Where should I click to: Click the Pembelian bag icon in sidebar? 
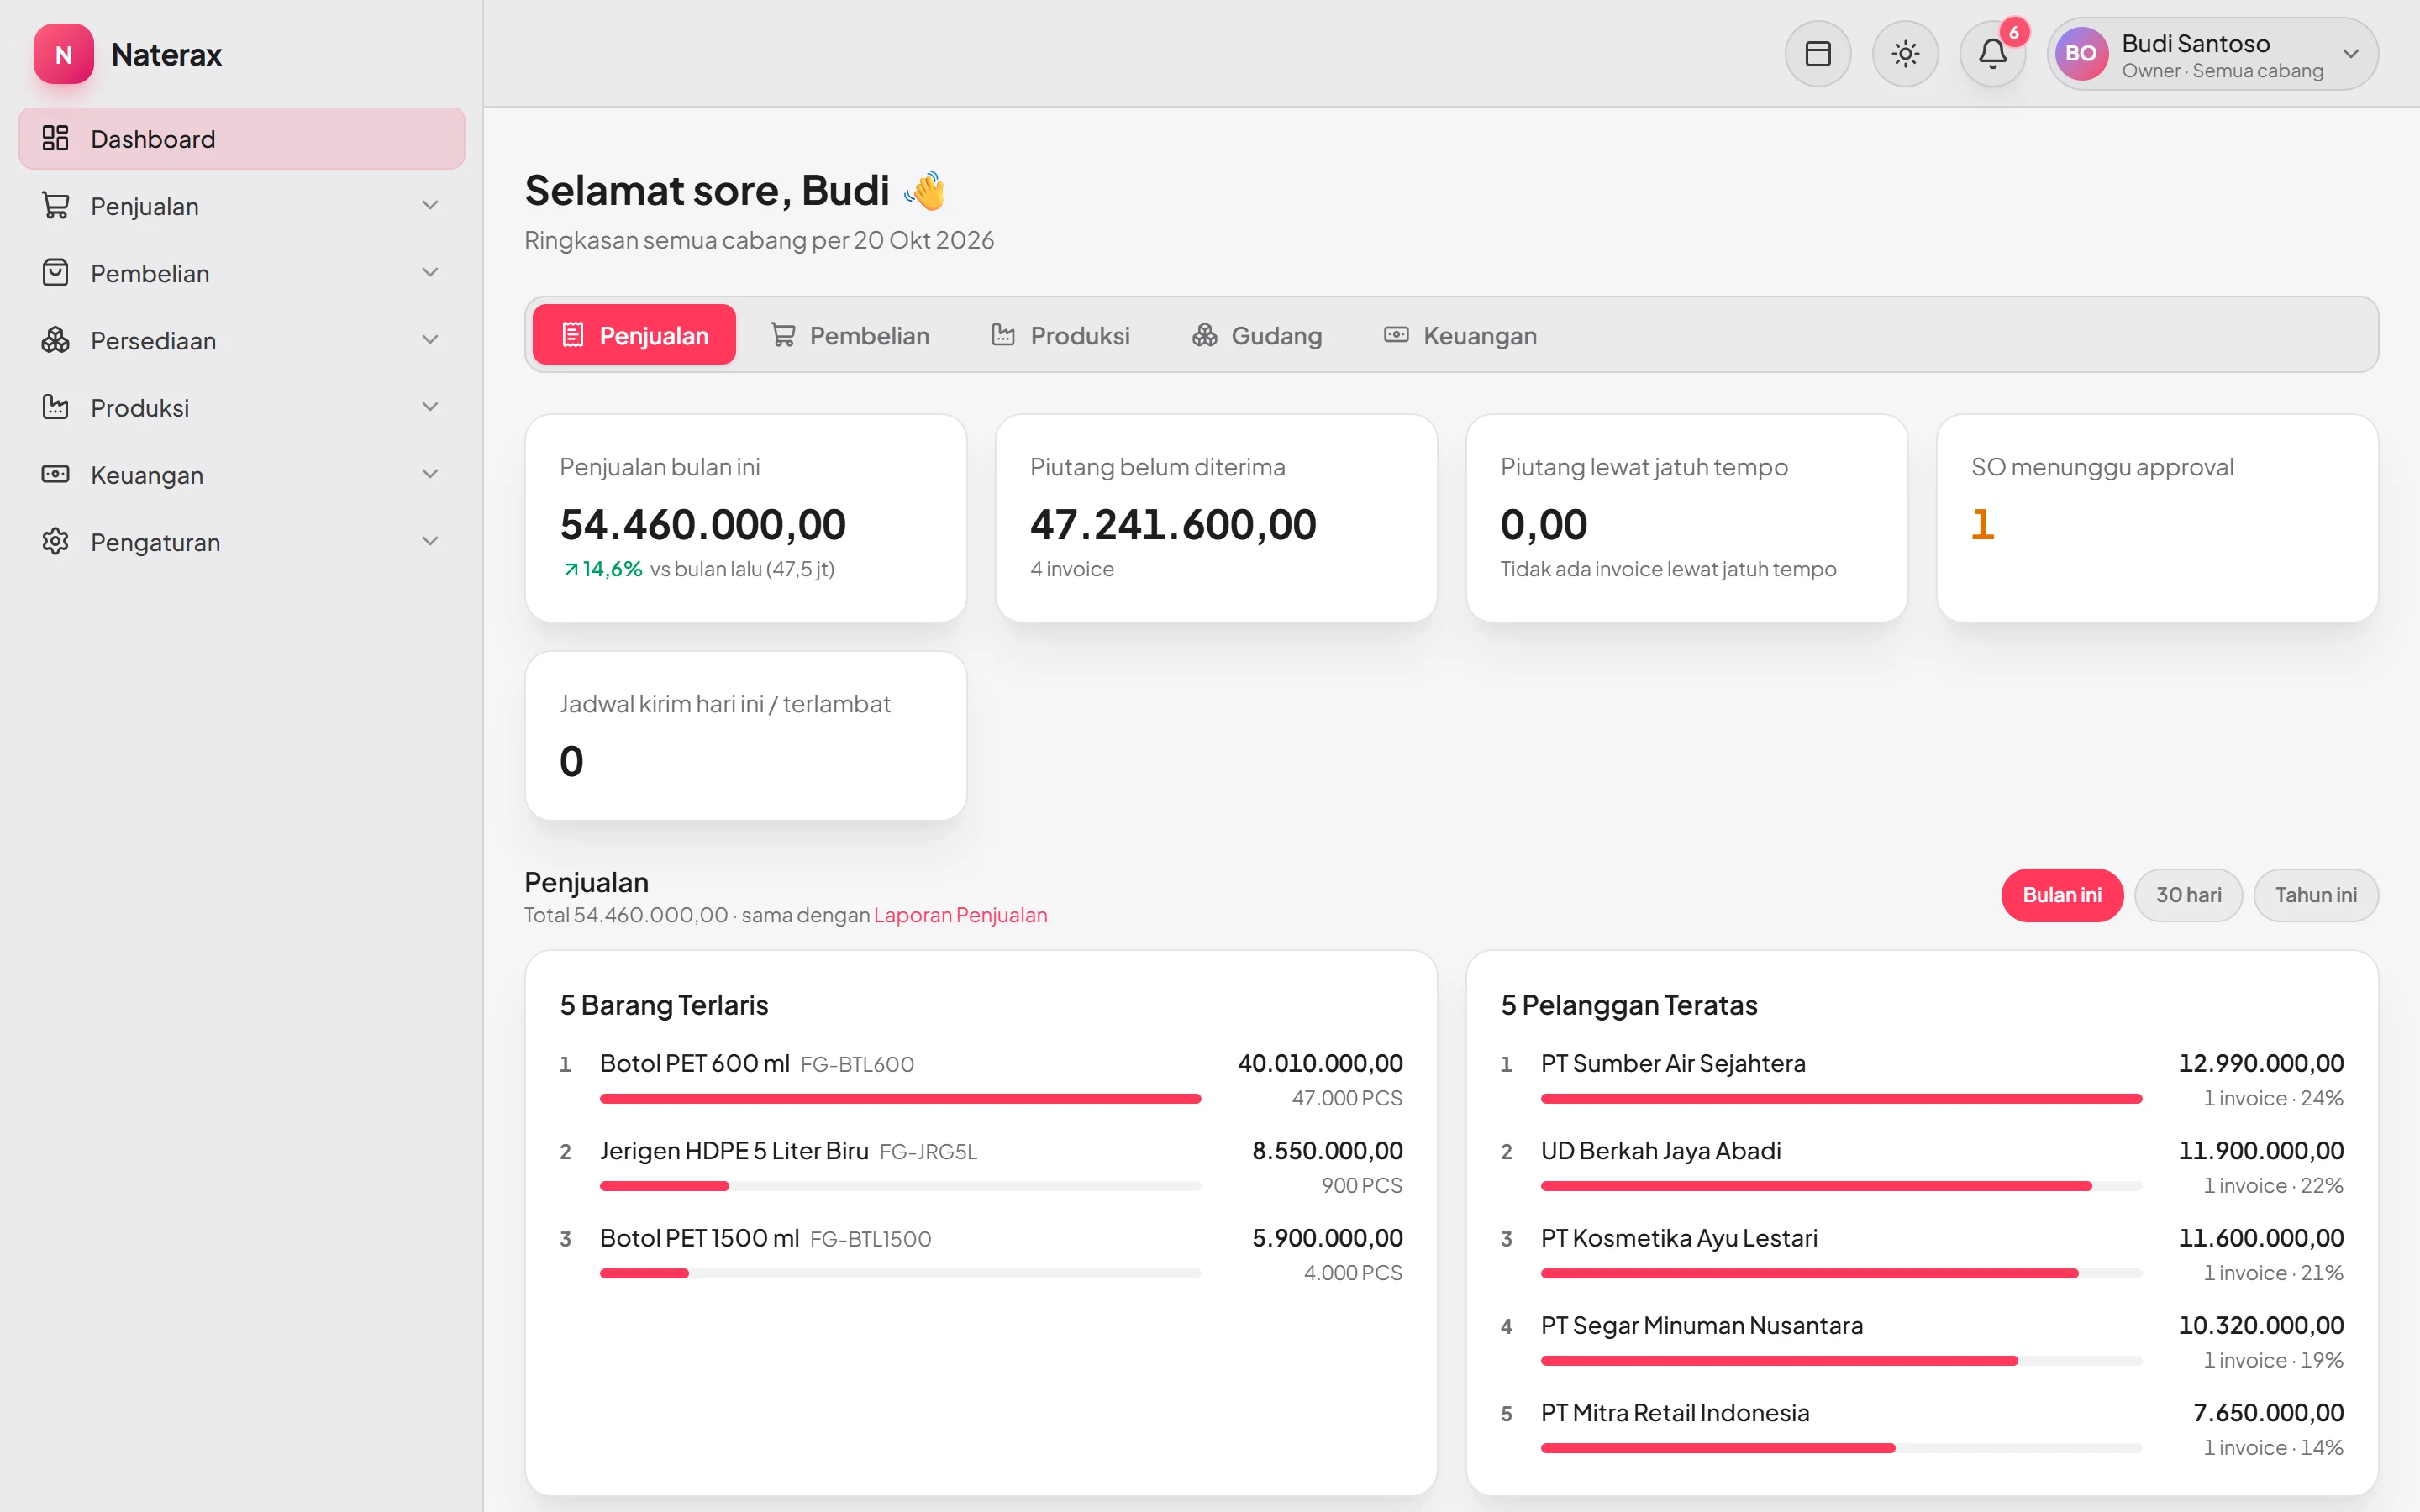55,272
